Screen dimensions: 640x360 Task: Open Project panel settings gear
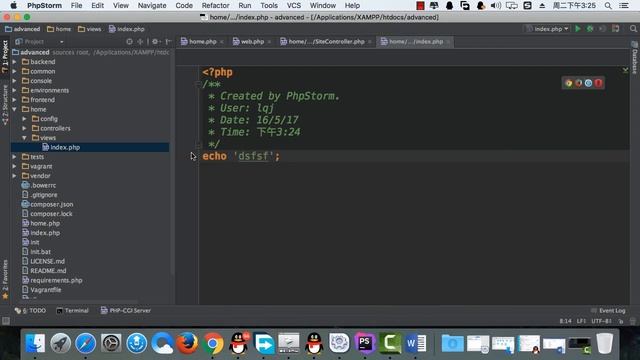click(155, 42)
